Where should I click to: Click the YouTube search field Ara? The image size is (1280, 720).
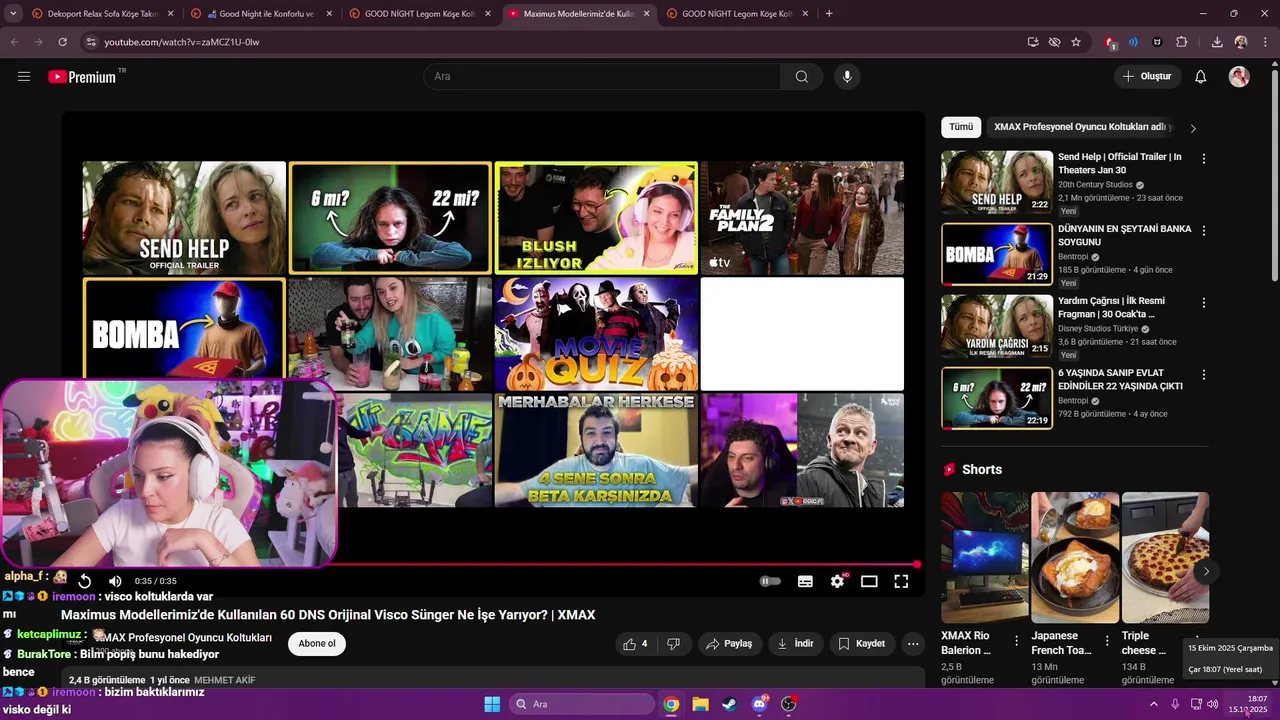(602, 77)
